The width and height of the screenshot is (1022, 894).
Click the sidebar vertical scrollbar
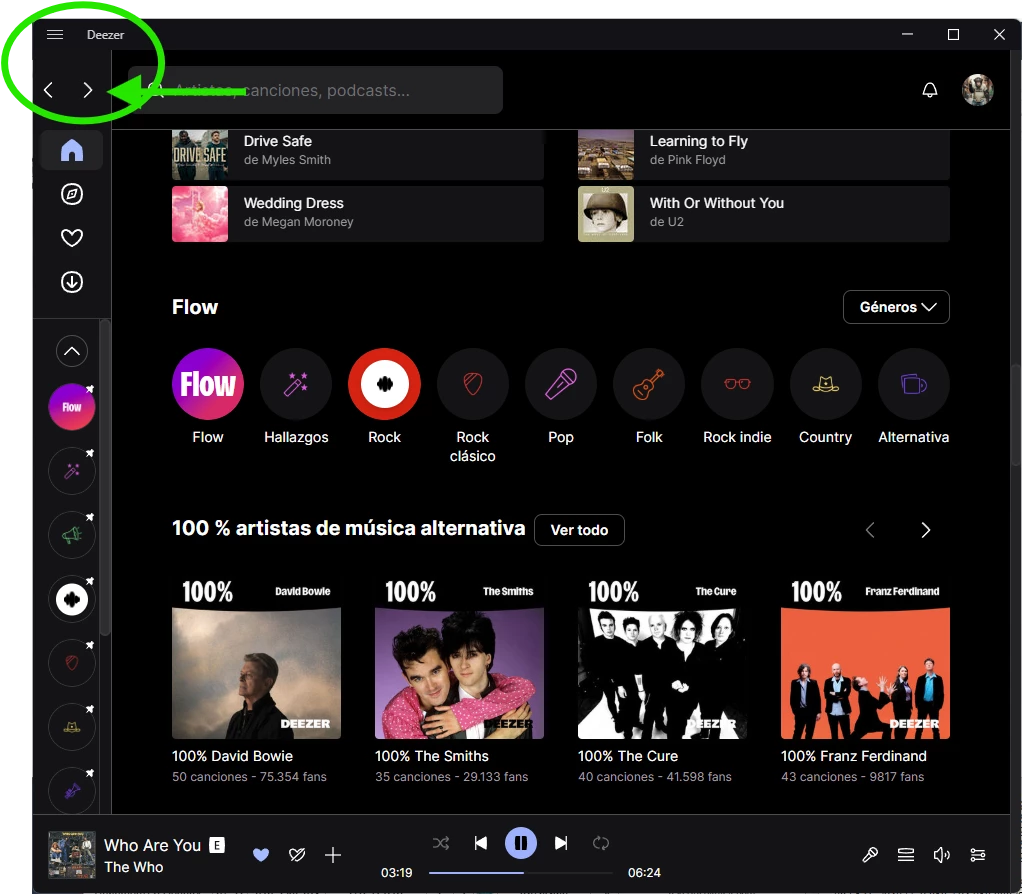pos(105,478)
